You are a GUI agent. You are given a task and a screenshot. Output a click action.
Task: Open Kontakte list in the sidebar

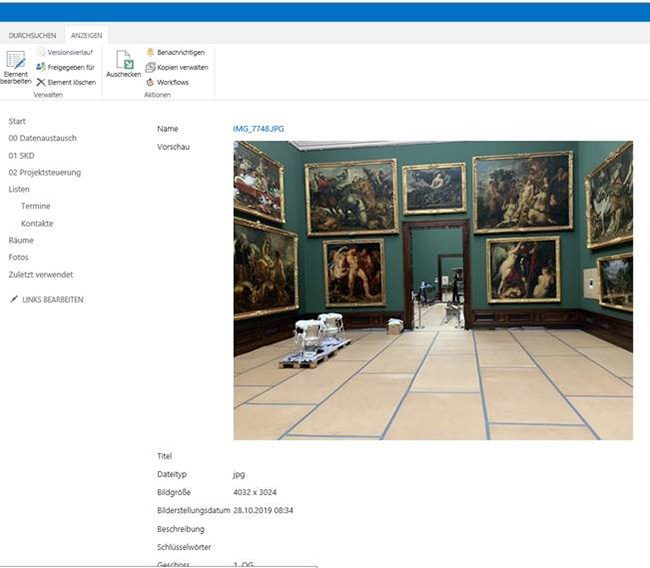(x=37, y=223)
